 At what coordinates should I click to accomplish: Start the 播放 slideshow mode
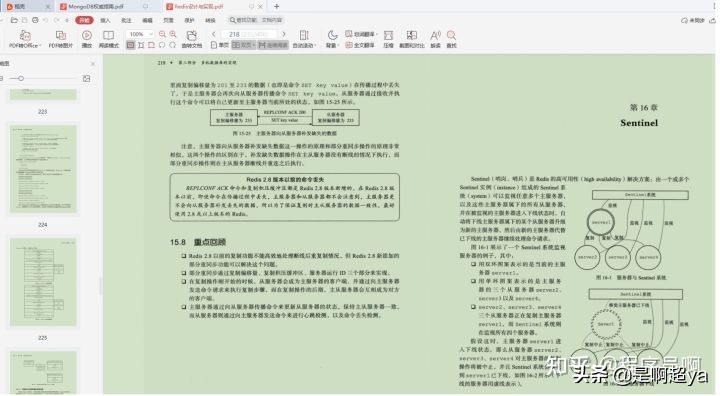(87, 39)
